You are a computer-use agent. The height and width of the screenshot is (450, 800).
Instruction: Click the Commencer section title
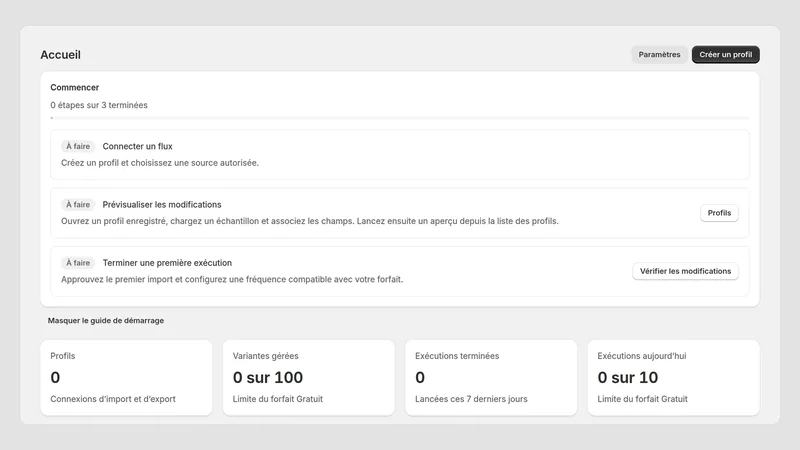click(74, 87)
